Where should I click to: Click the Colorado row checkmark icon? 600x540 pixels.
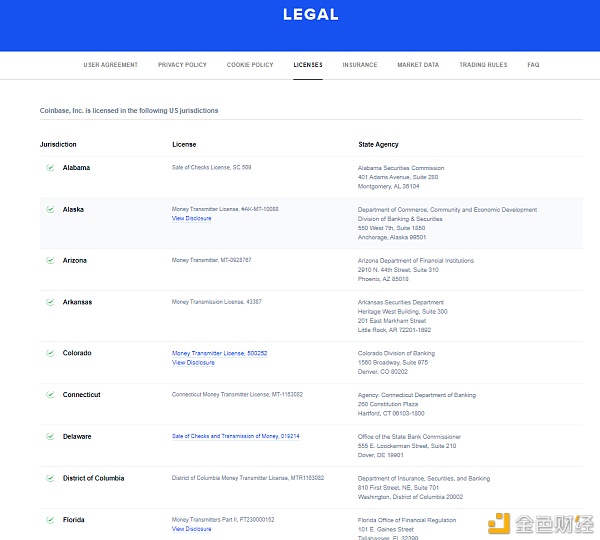click(x=50, y=352)
